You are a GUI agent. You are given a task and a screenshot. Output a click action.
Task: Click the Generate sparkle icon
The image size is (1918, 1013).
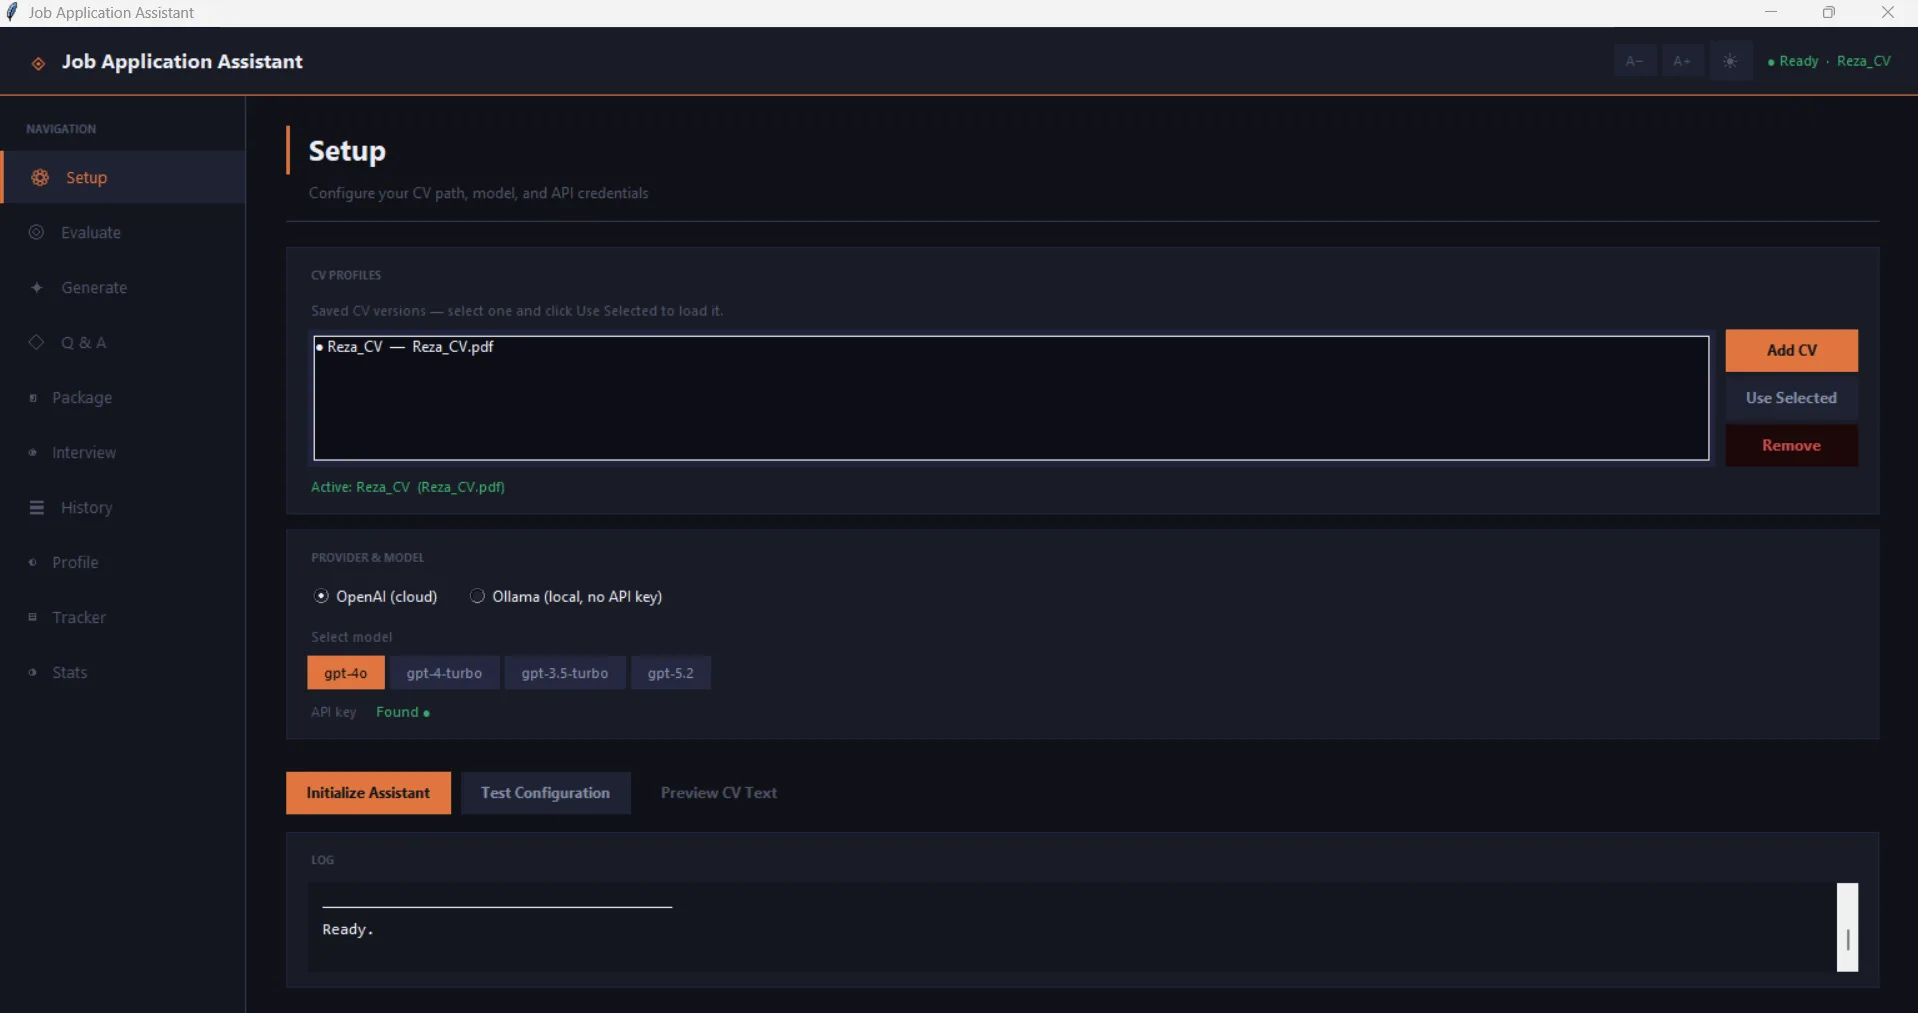tap(37, 288)
